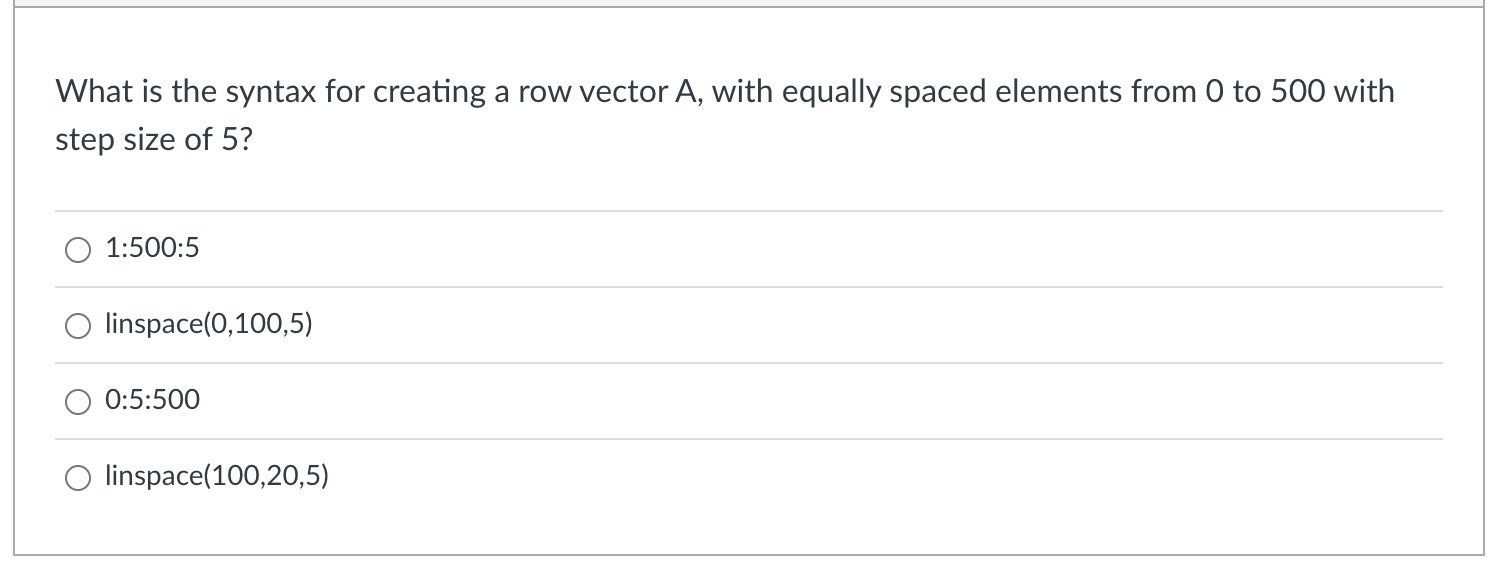
Task: Click the word 'syntax' in the question
Action: tap(262, 94)
